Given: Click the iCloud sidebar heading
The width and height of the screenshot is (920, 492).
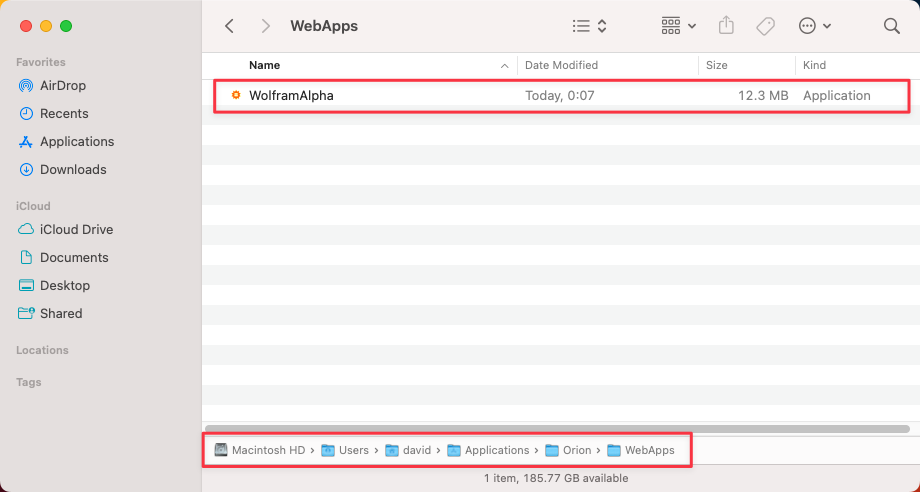Looking at the screenshot, I should (33, 206).
